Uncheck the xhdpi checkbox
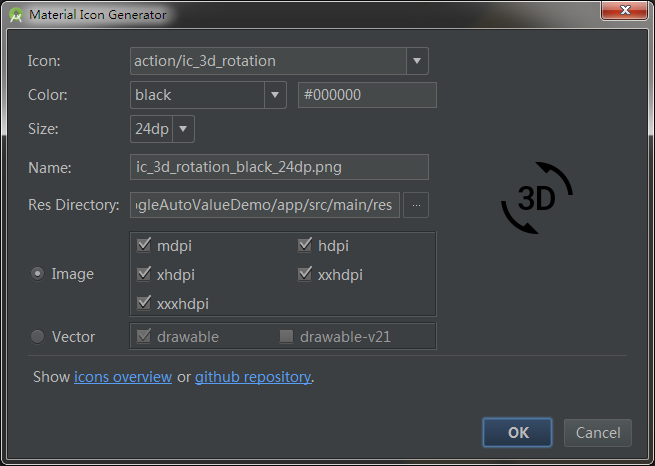The width and height of the screenshot is (655, 466). point(143,274)
